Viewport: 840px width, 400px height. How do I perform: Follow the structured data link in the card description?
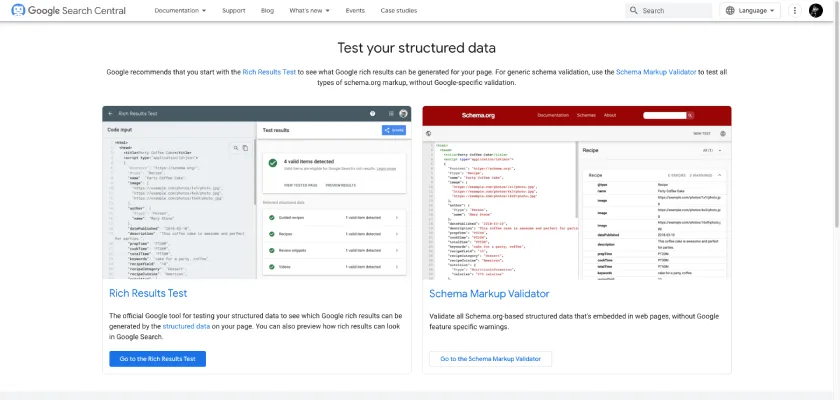tap(186, 325)
